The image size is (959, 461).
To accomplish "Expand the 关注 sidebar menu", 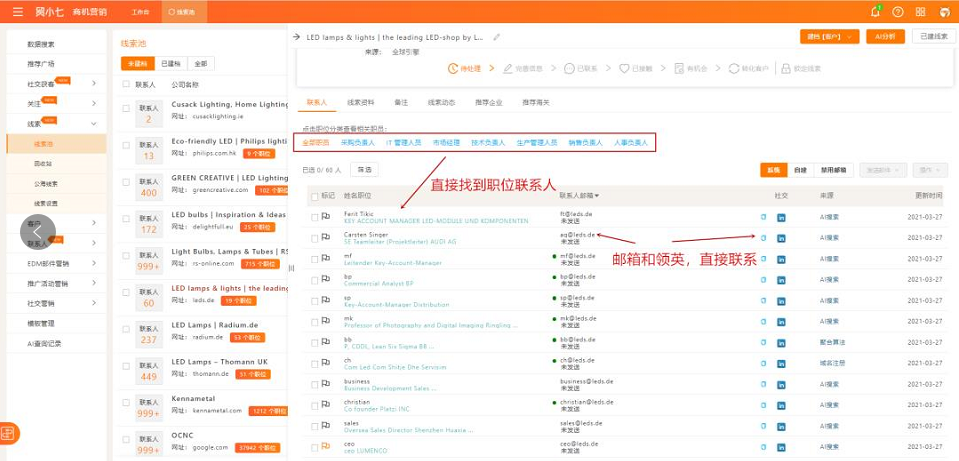I will (94, 103).
